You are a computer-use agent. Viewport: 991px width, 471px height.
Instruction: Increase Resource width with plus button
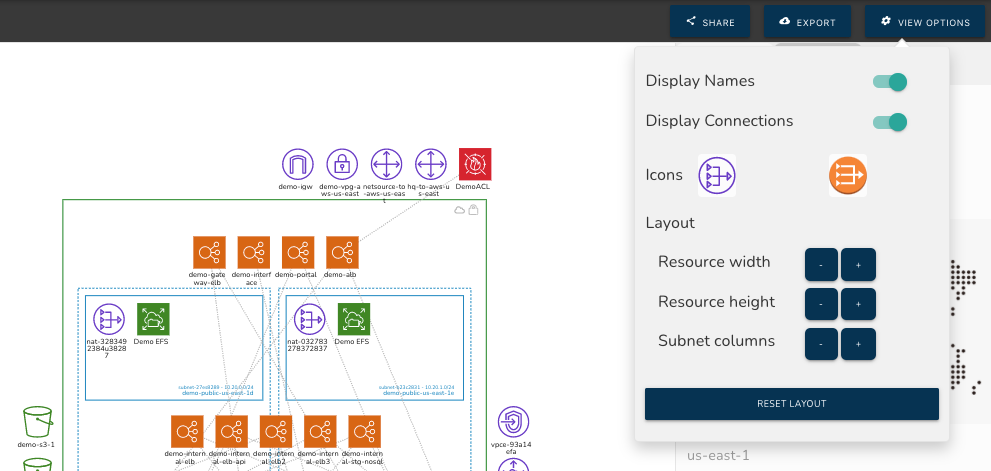pos(858,264)
